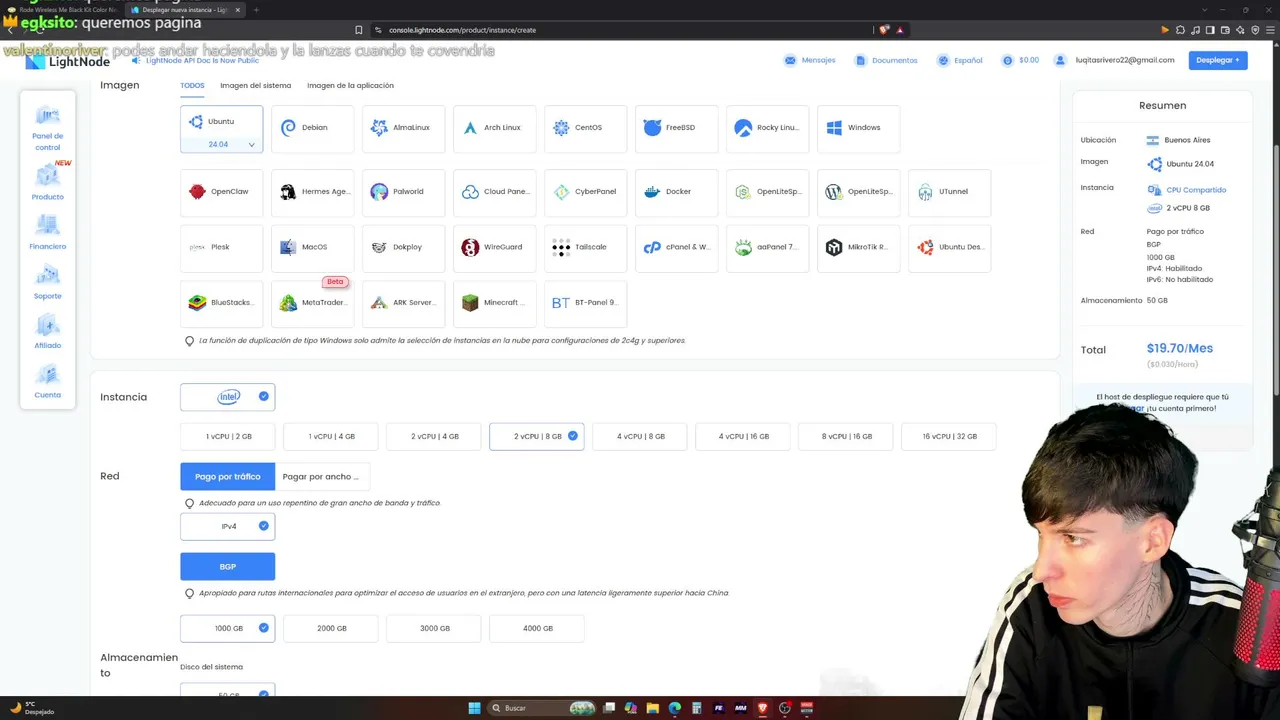Switch to the TODOS image tab

coord(192,86)
